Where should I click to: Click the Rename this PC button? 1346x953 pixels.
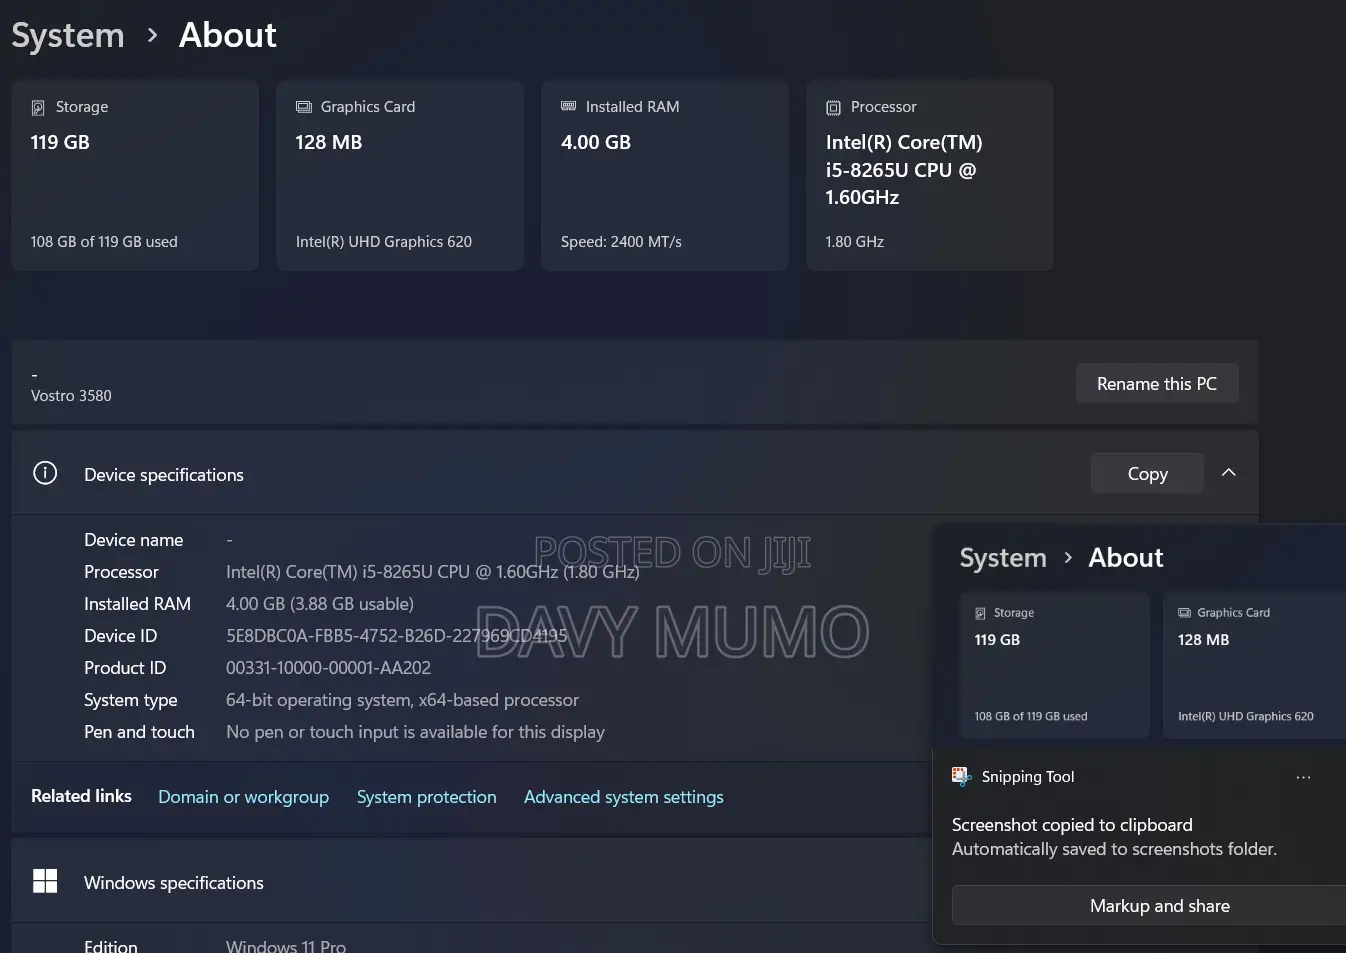[x=1157, y=384]
